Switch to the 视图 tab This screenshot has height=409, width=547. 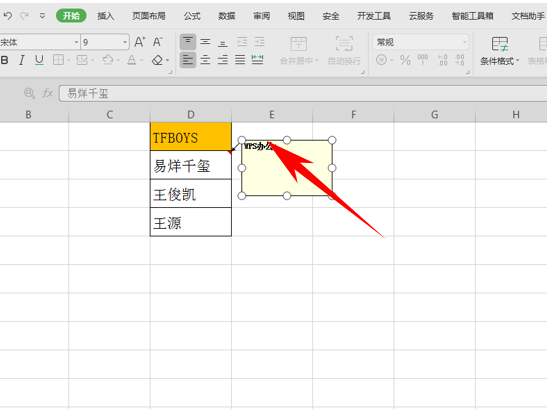click(296, 16)
